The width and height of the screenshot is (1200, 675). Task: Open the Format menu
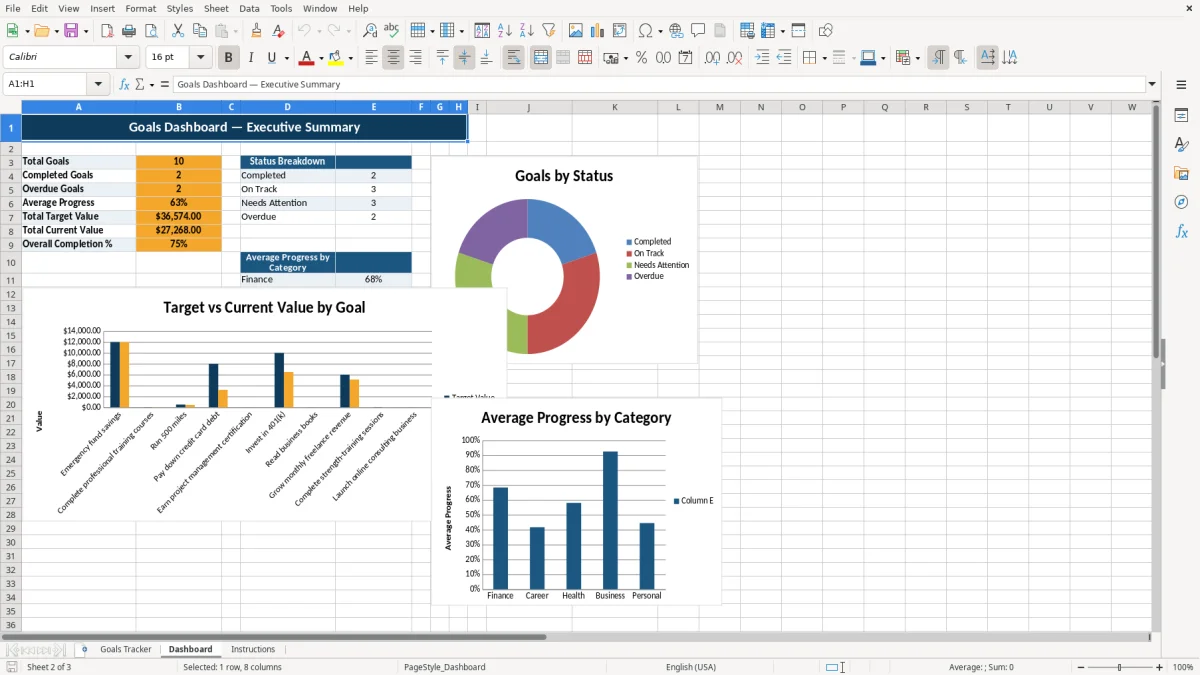140,8
